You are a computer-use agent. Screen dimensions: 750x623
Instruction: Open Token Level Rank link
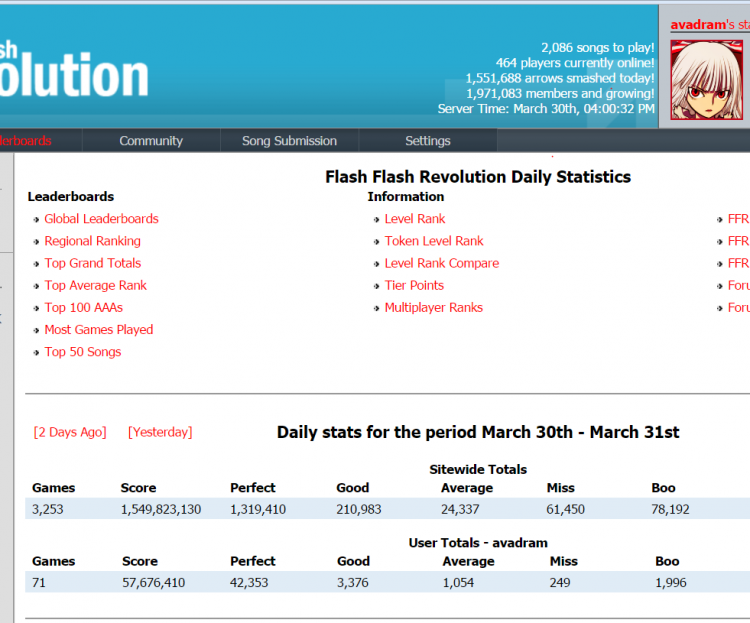434,241
